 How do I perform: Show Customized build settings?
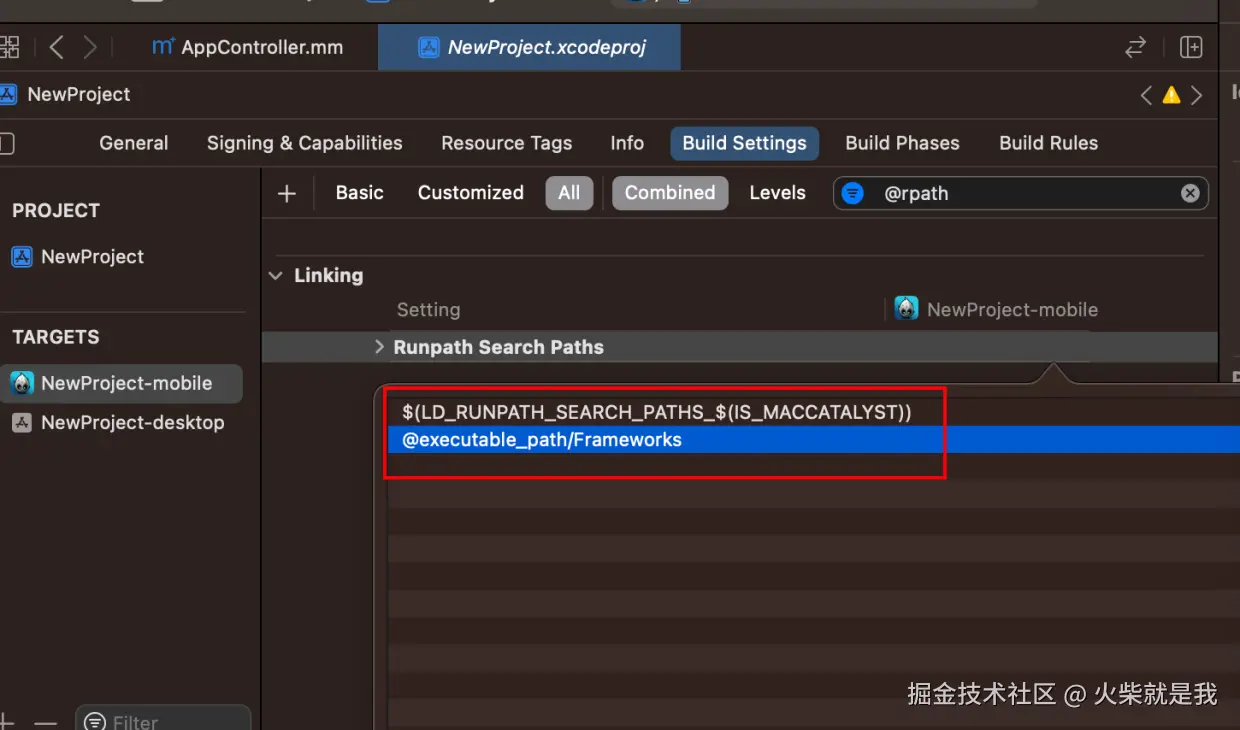(471, 193)
